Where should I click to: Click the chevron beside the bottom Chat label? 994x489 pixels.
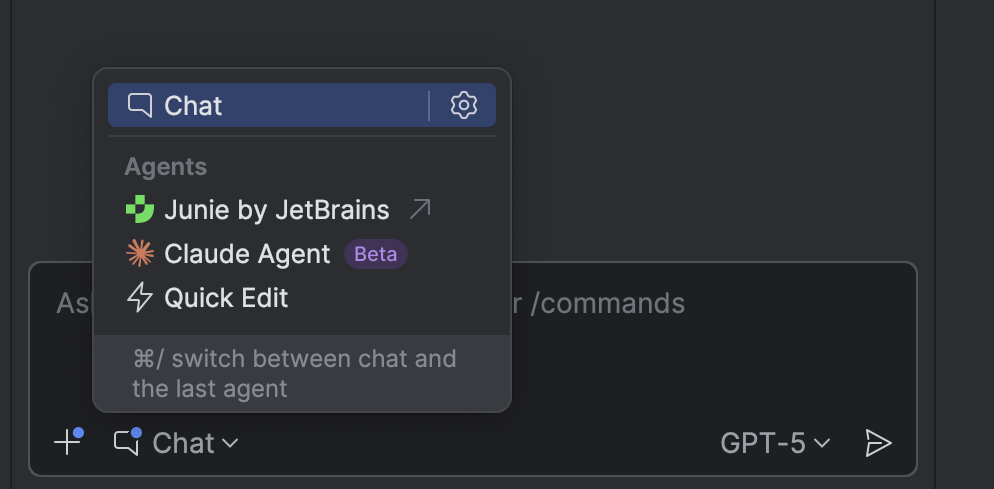click(x=230, y=443)
